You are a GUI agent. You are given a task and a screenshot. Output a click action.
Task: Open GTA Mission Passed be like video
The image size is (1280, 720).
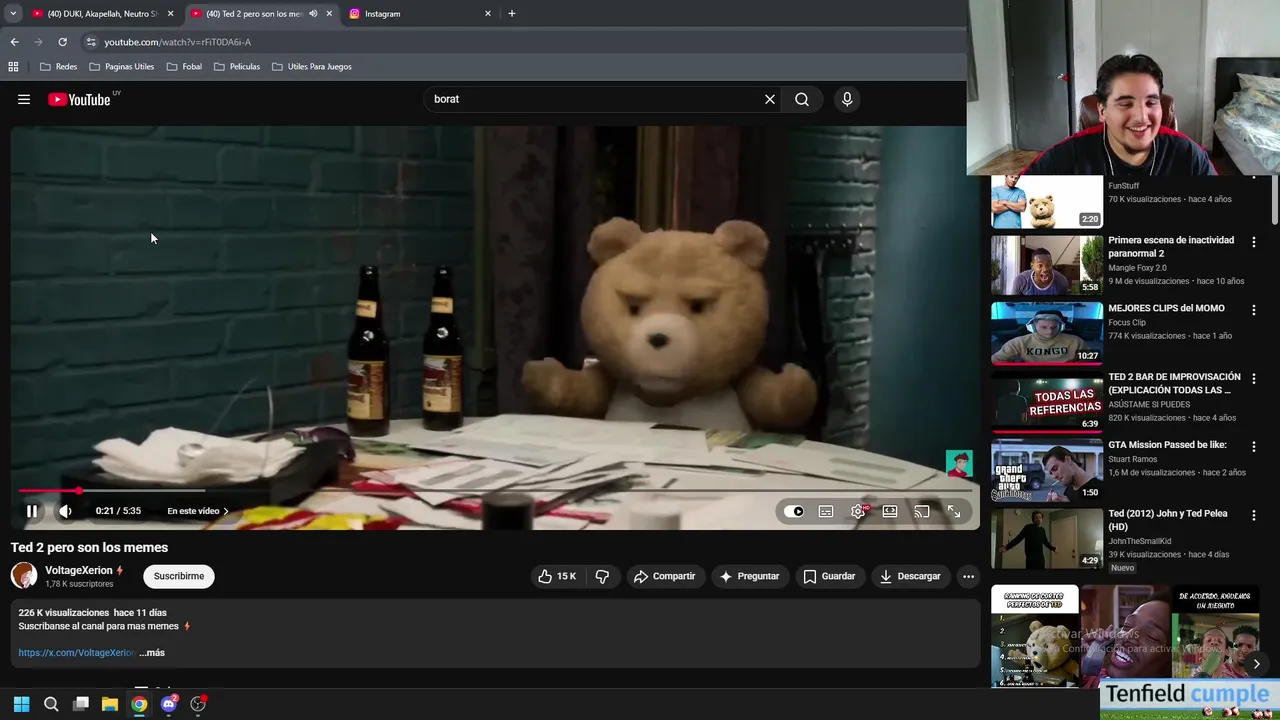point(1167,445)
